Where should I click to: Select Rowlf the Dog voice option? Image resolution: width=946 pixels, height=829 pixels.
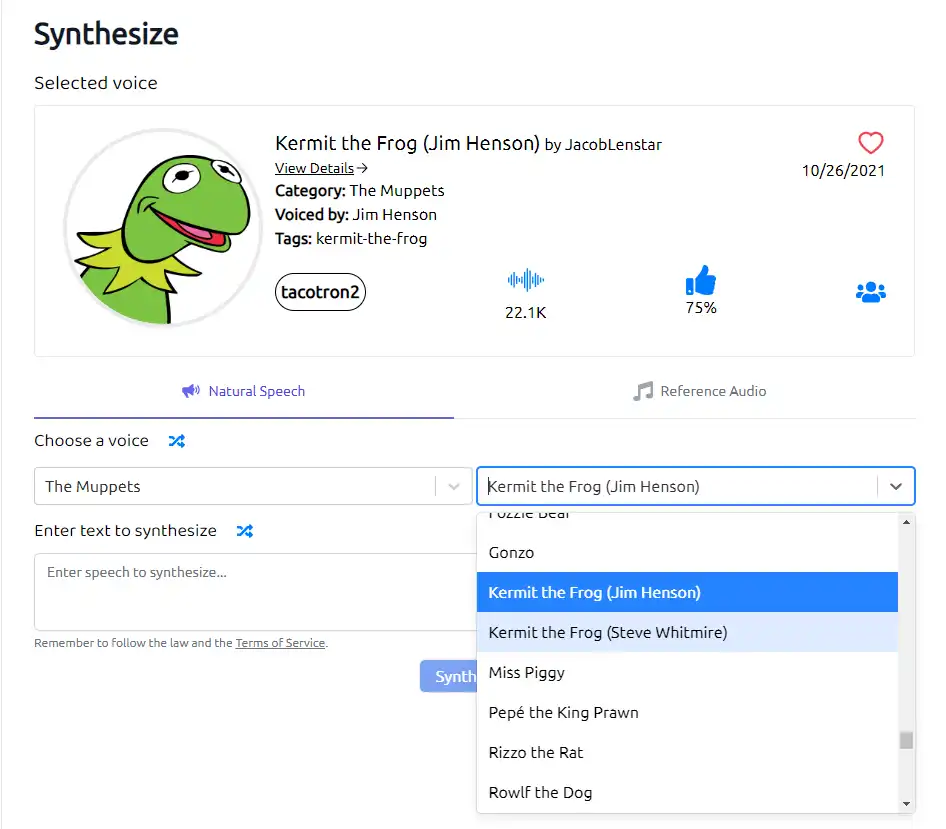click(687, 792)
